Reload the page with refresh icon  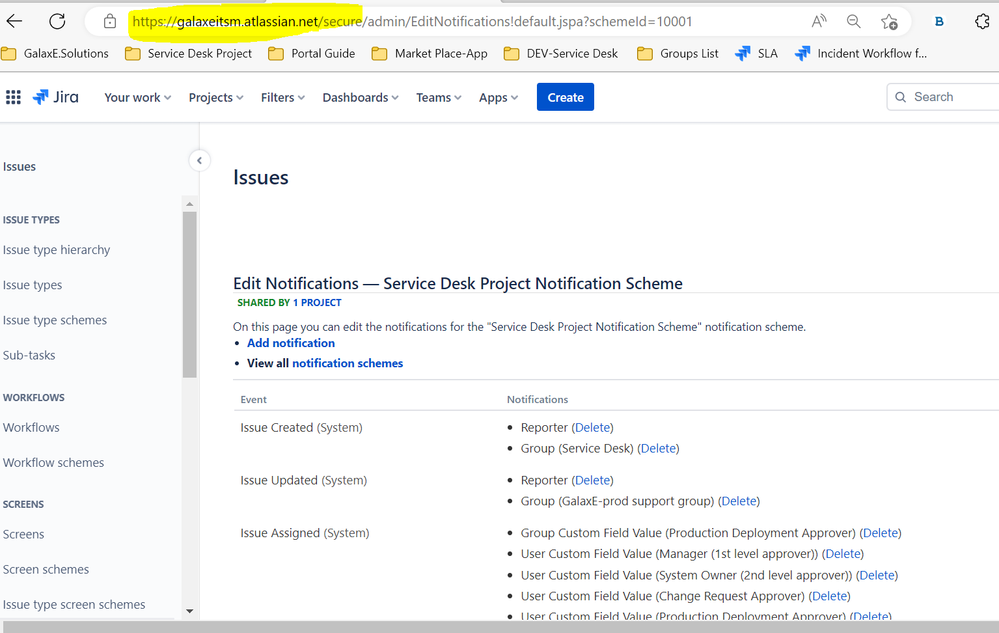click(x=57, y=21)
